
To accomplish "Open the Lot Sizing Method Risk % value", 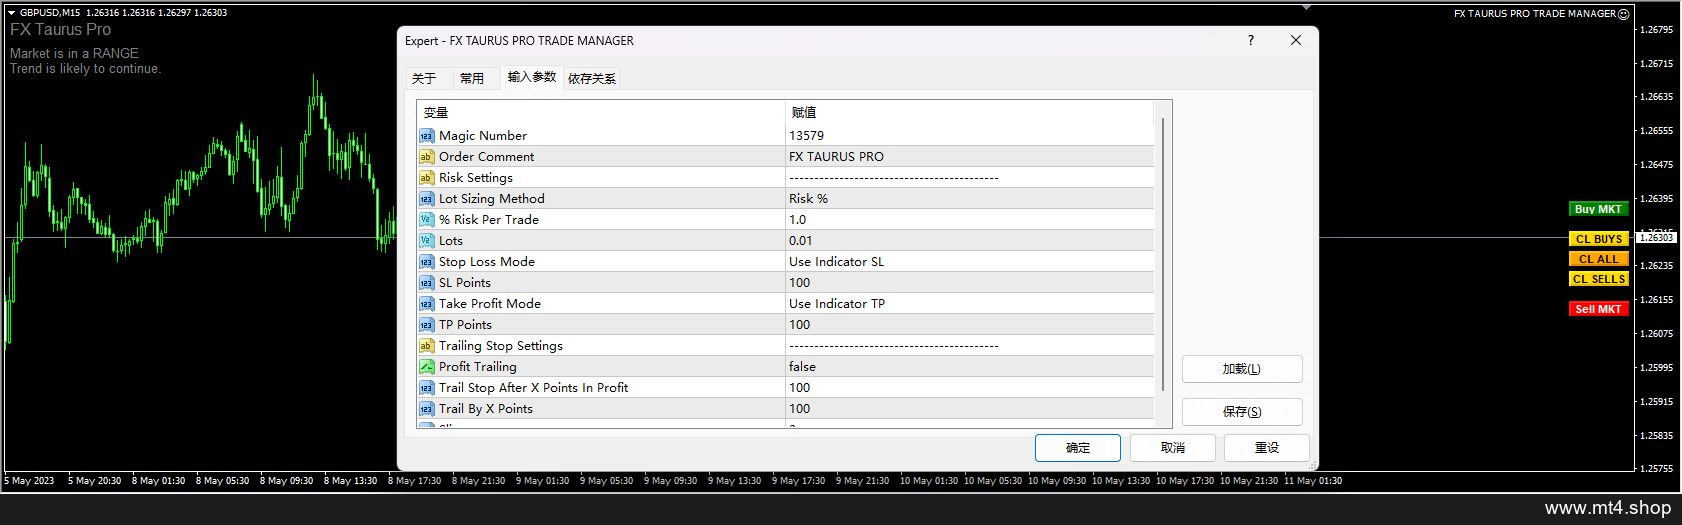I will point(969,199).
